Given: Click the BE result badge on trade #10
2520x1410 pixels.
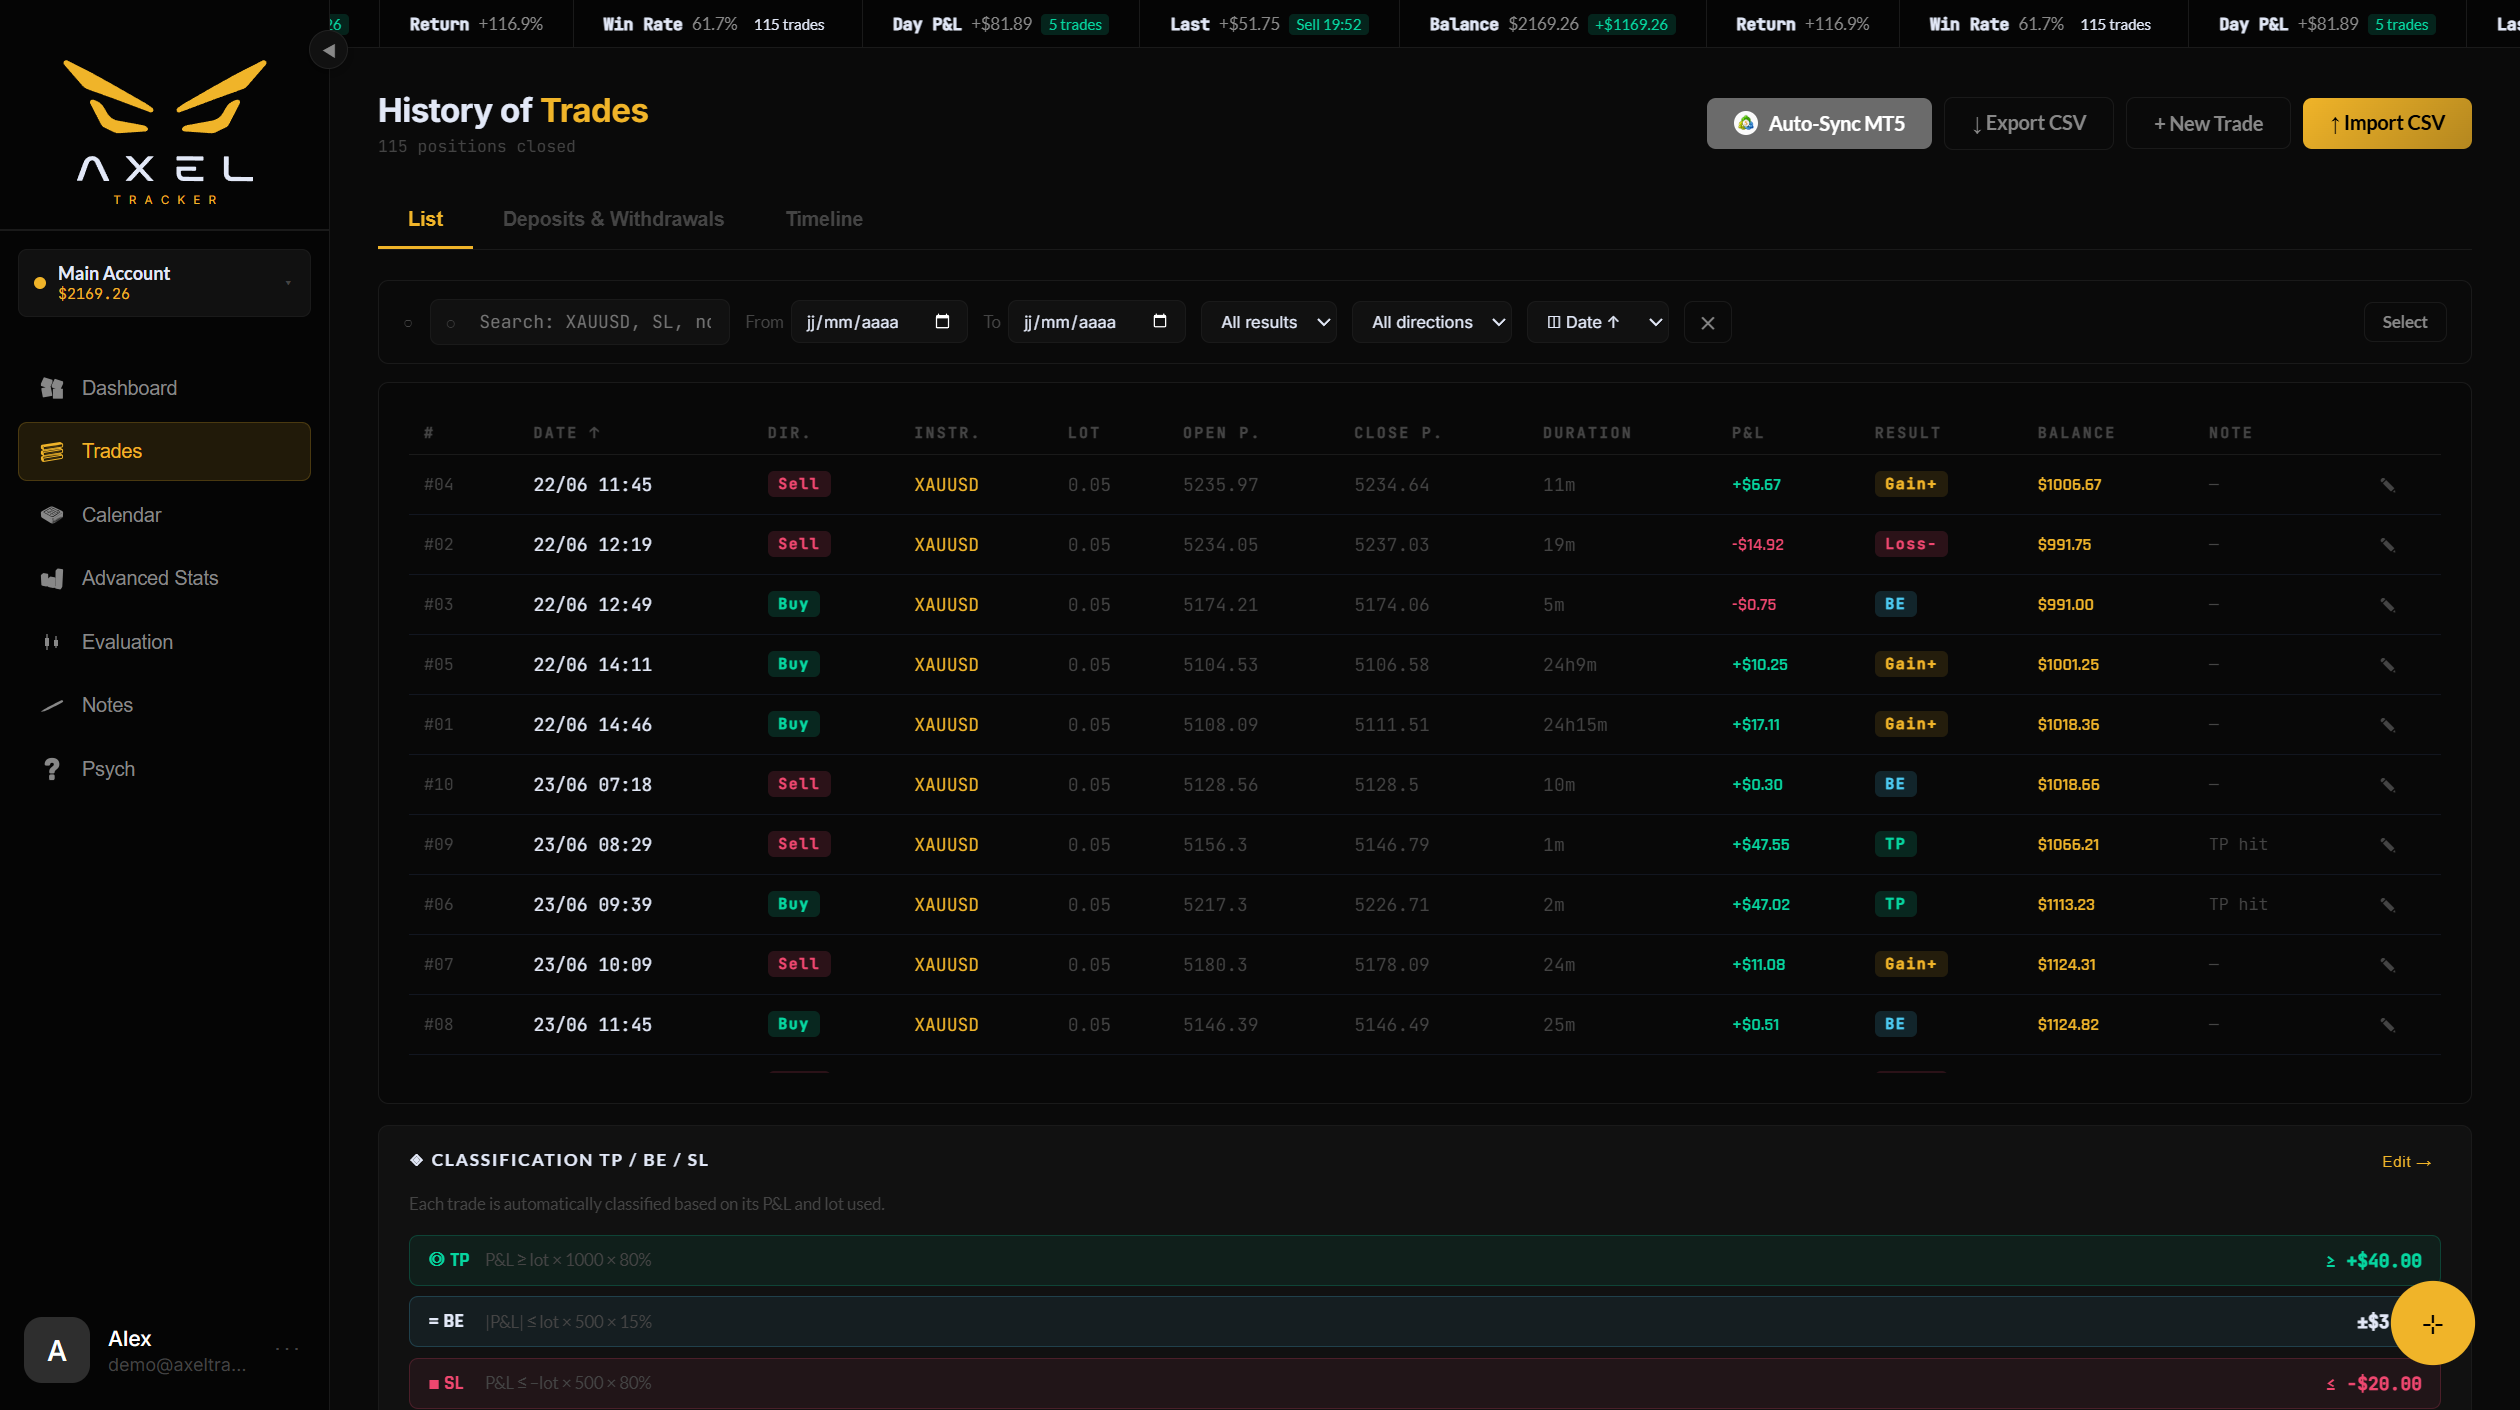Looking at the screenshot, I should click(x=1894, y=784).
